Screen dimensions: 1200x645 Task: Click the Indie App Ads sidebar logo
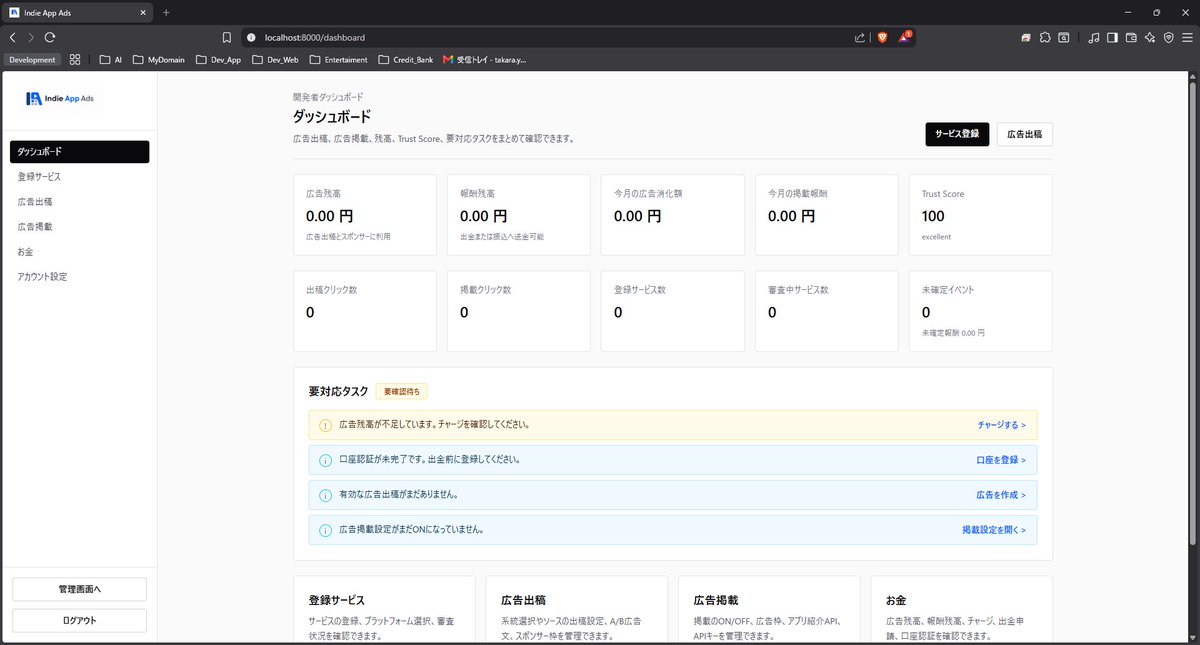pos(60,98)
